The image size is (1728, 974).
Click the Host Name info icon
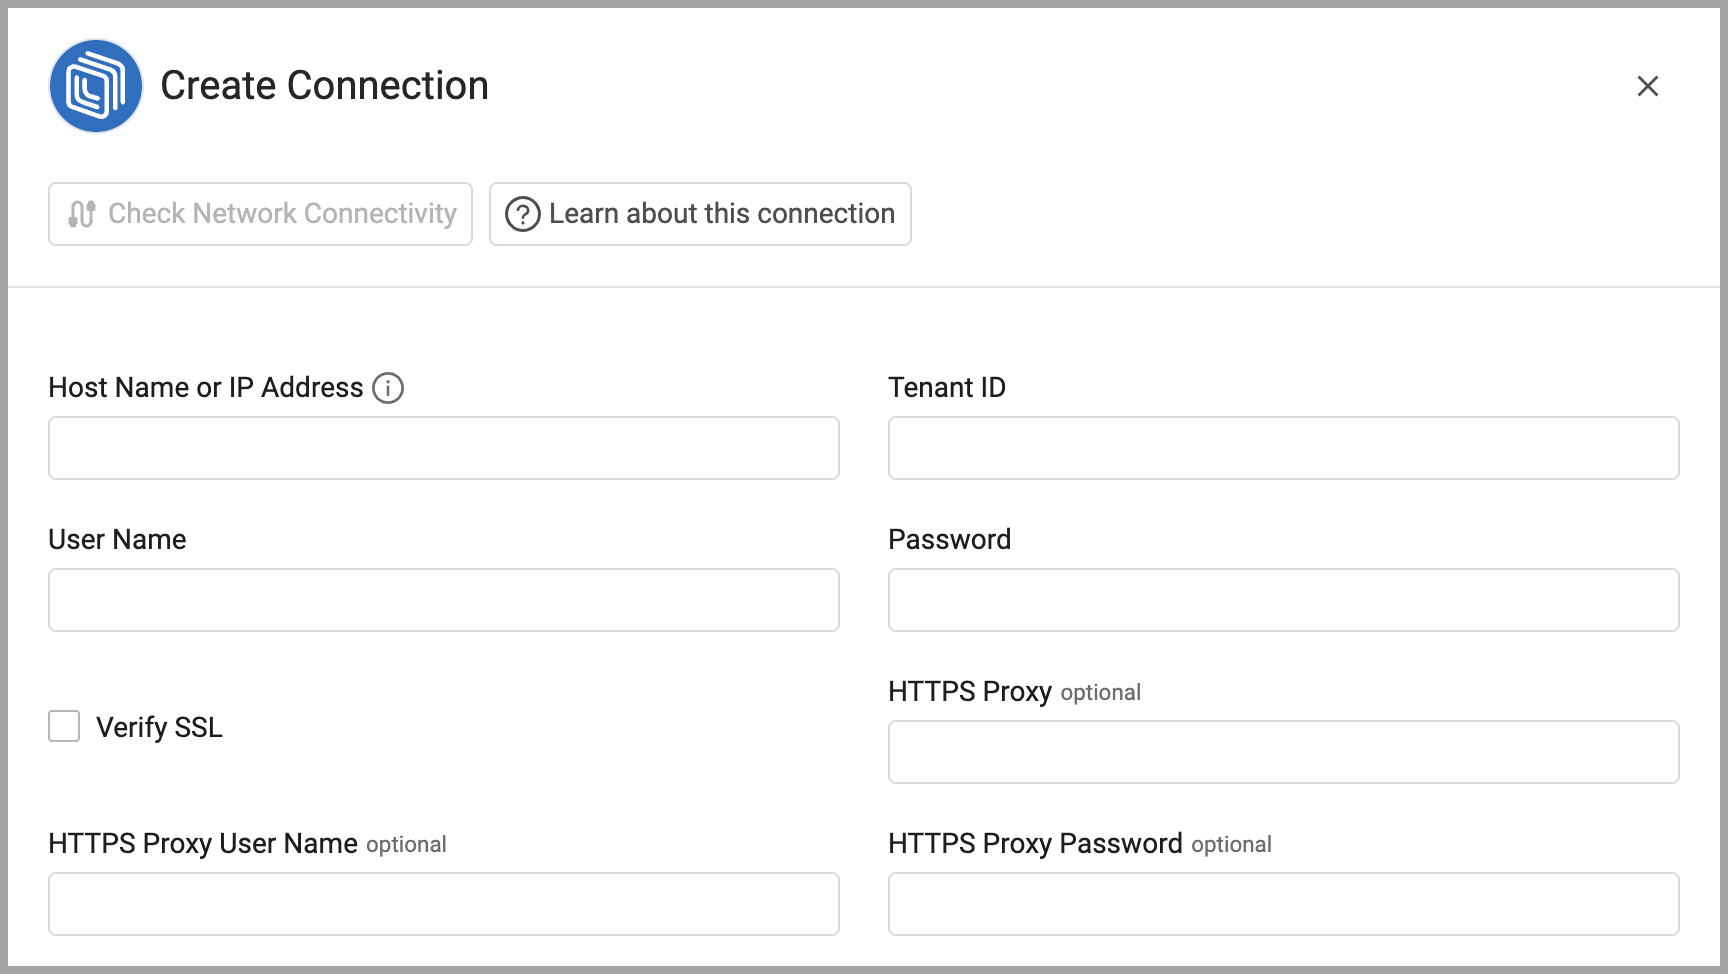pos(388,388)
